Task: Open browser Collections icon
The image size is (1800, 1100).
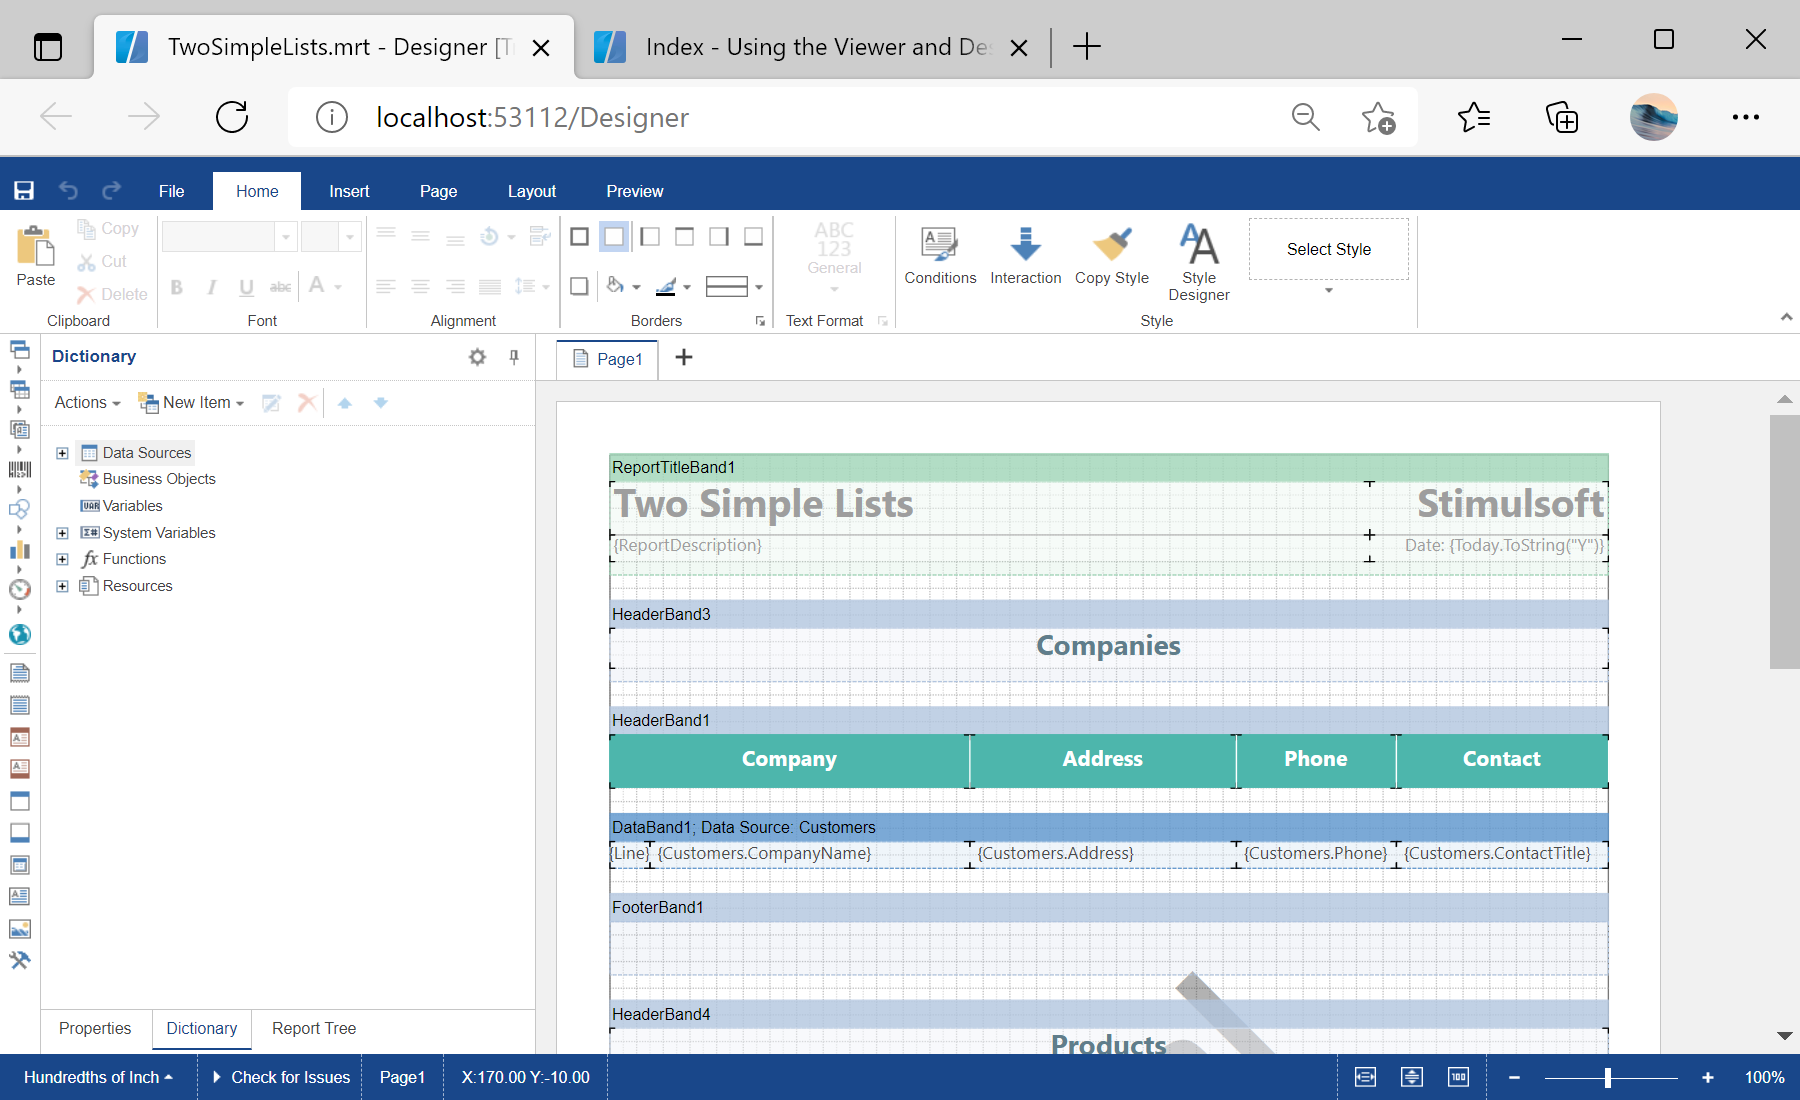Action: (x=1562, y=117)
